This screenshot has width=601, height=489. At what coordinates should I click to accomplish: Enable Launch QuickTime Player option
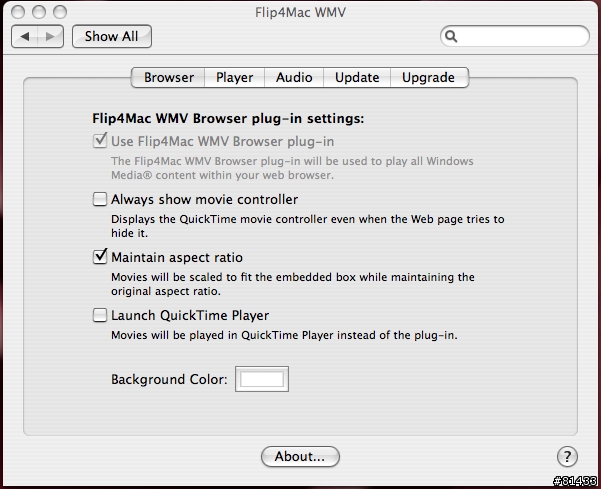pyautogui.click(x=100, y=315)
